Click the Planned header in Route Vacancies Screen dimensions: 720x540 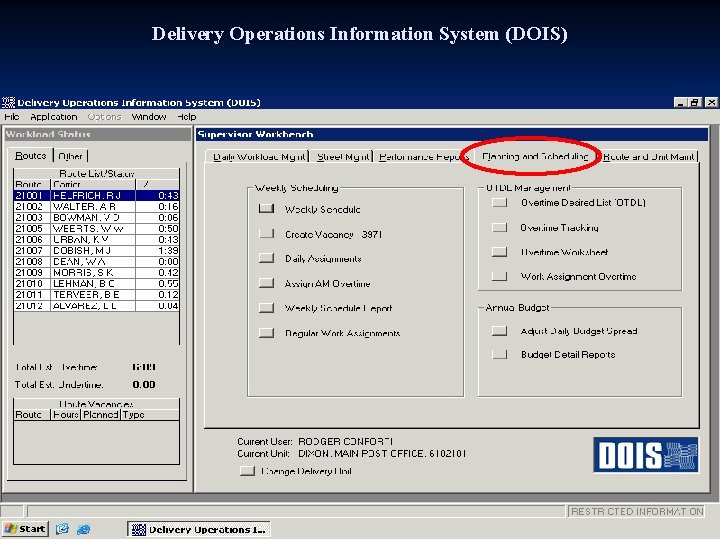101,415
